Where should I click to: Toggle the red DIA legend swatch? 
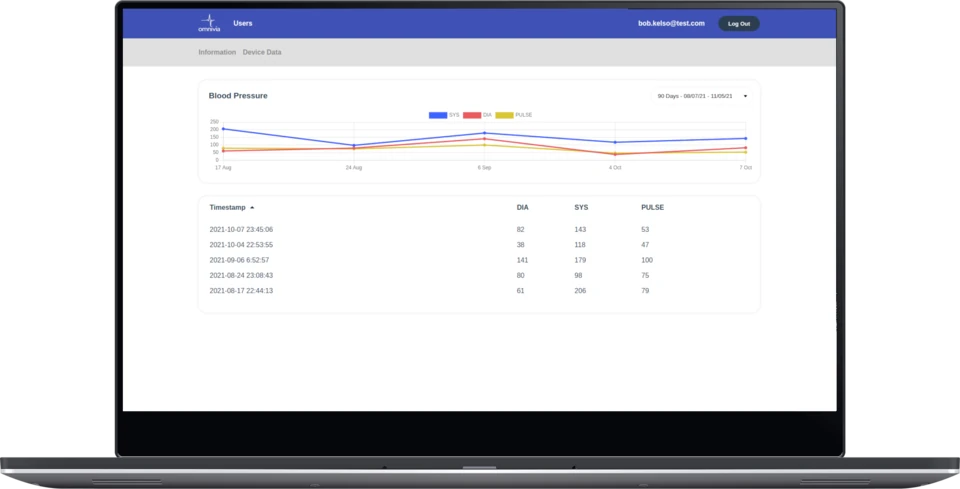(471, 115)
